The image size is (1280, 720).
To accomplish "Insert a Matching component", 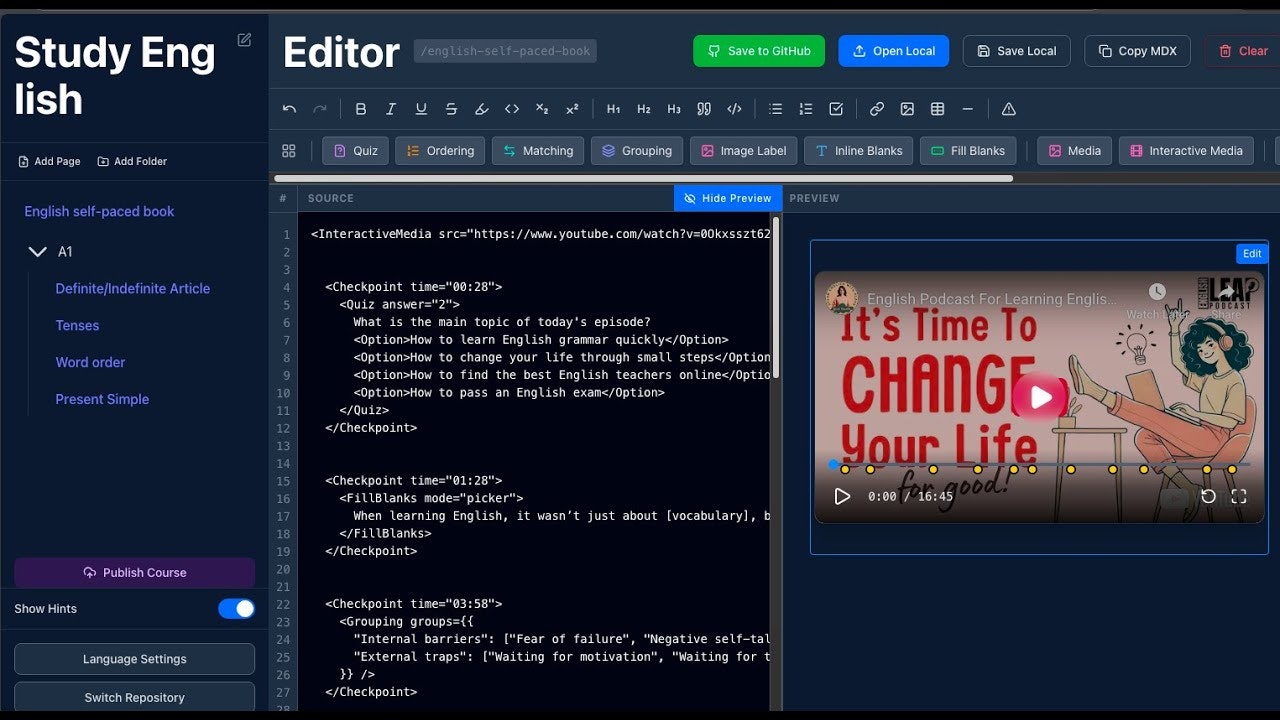I will (538, 151).
